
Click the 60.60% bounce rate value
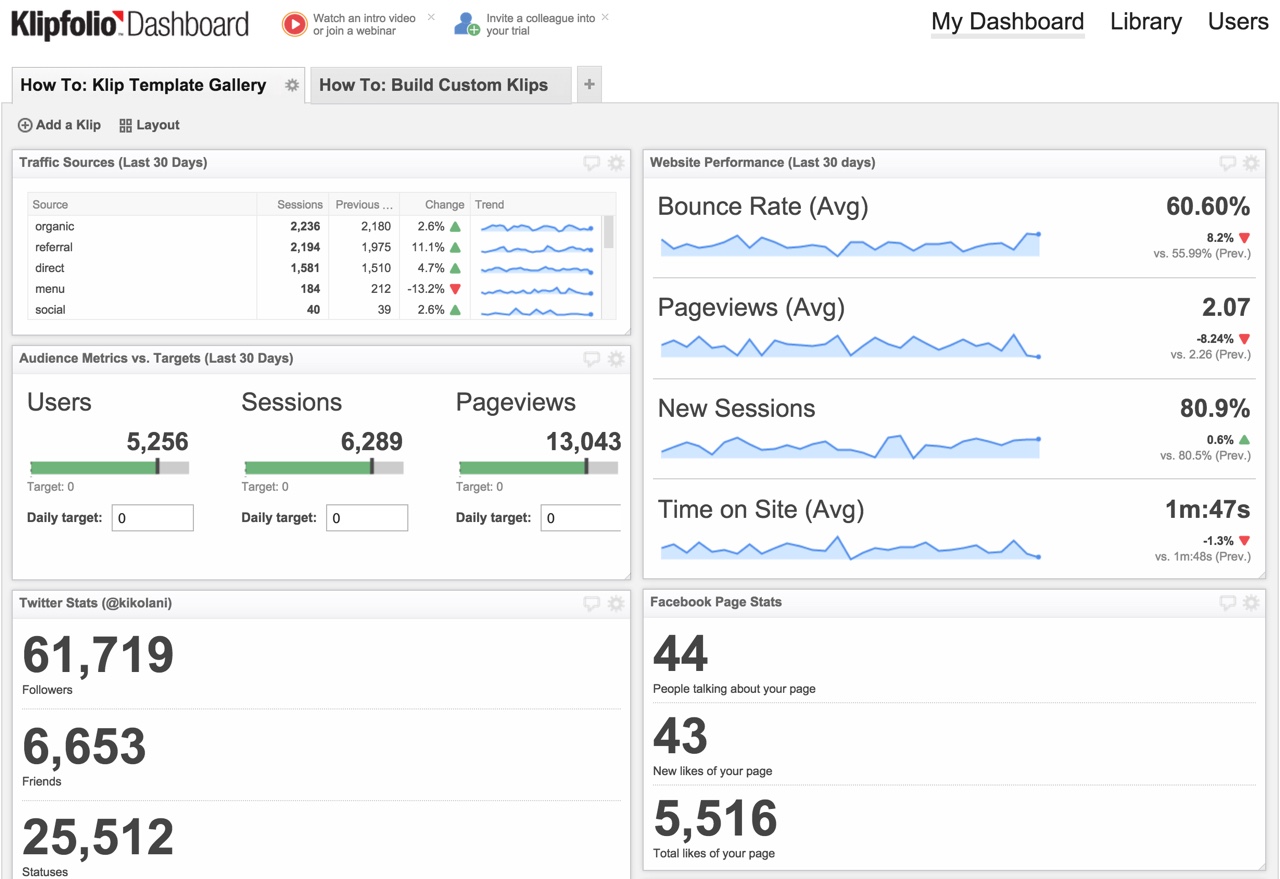pyautogui.click(x=1208, y=207)
